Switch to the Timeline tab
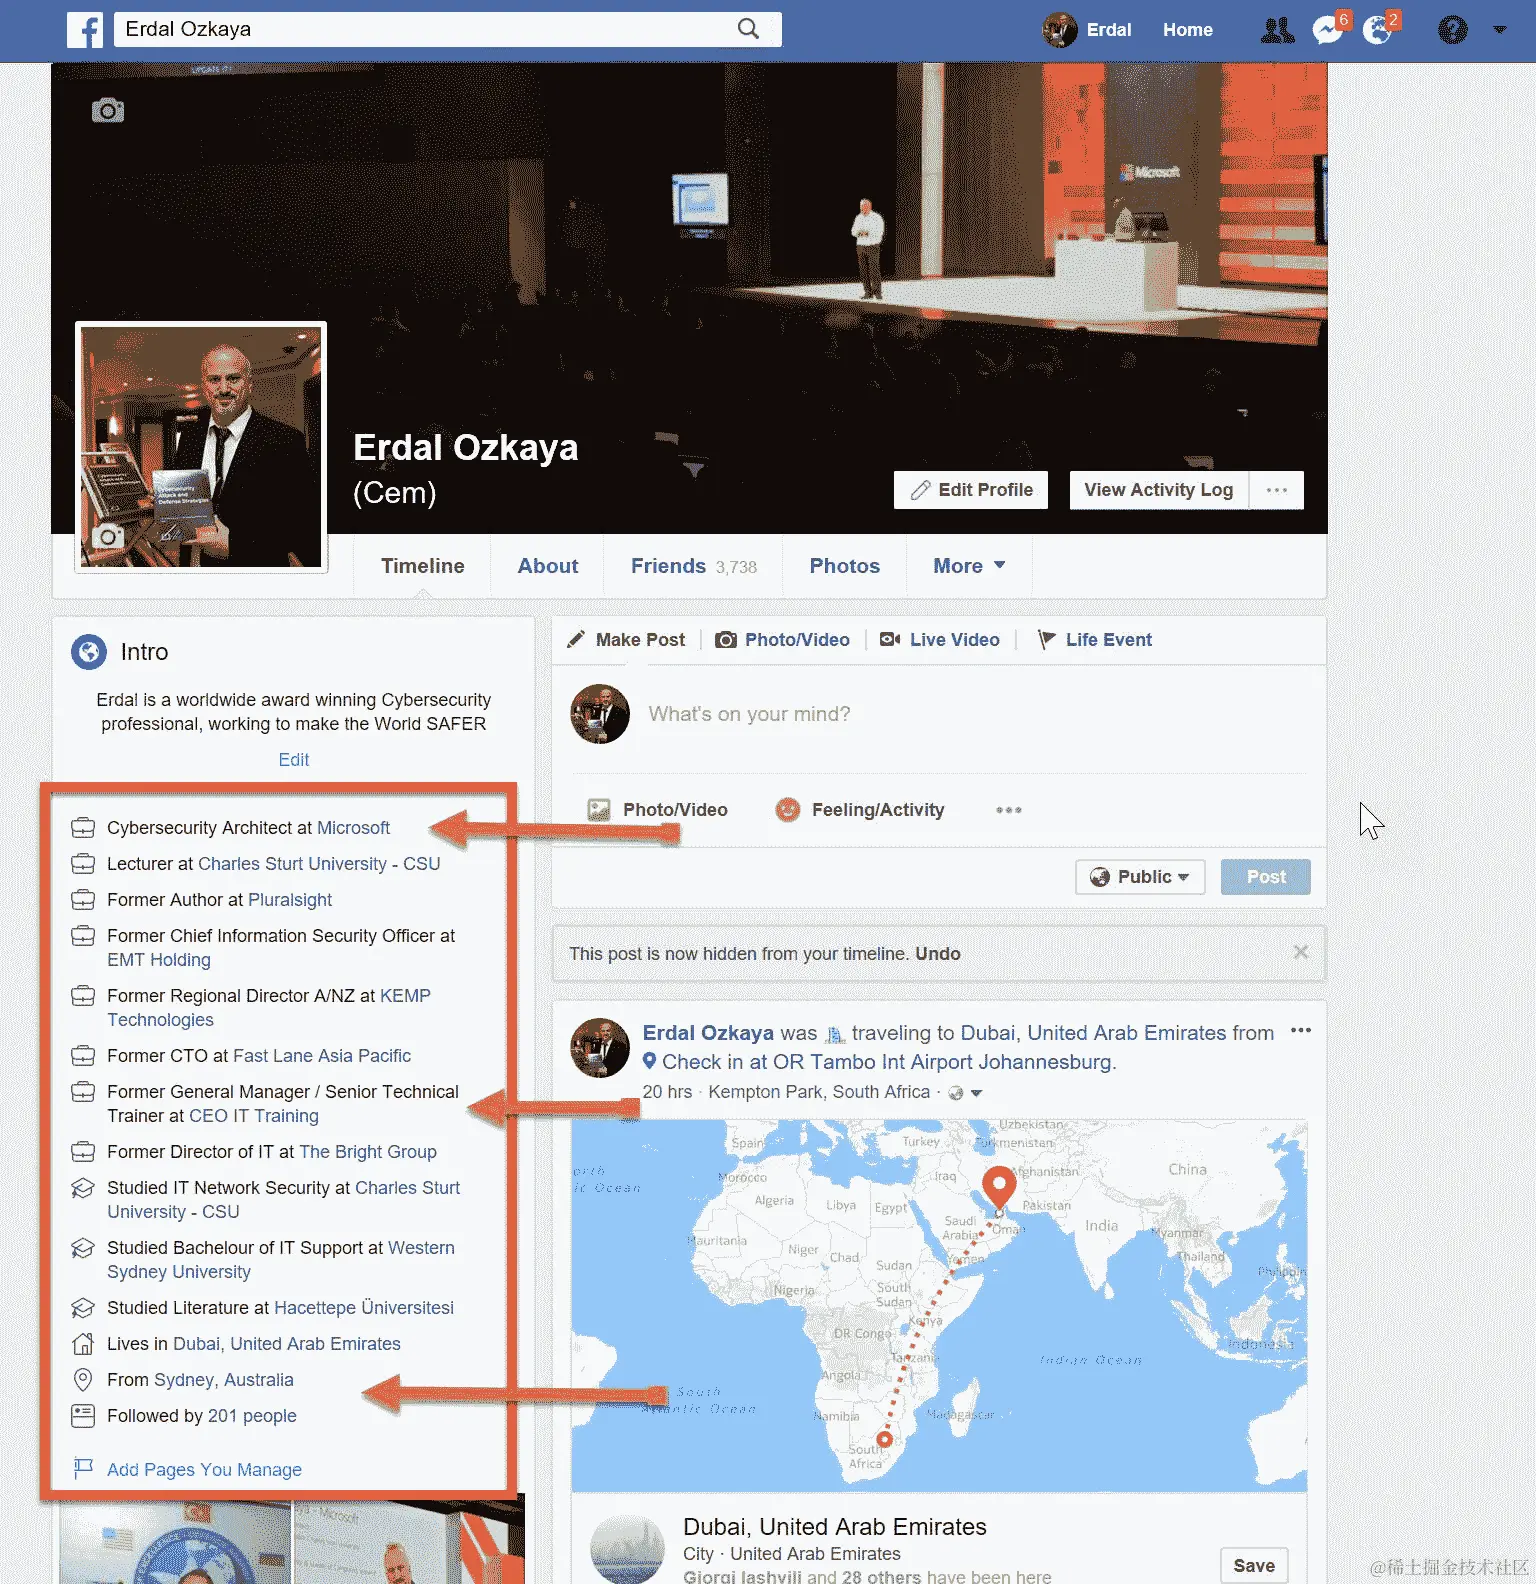This screenshot has width=1536, height=1584. coord(423,566)
